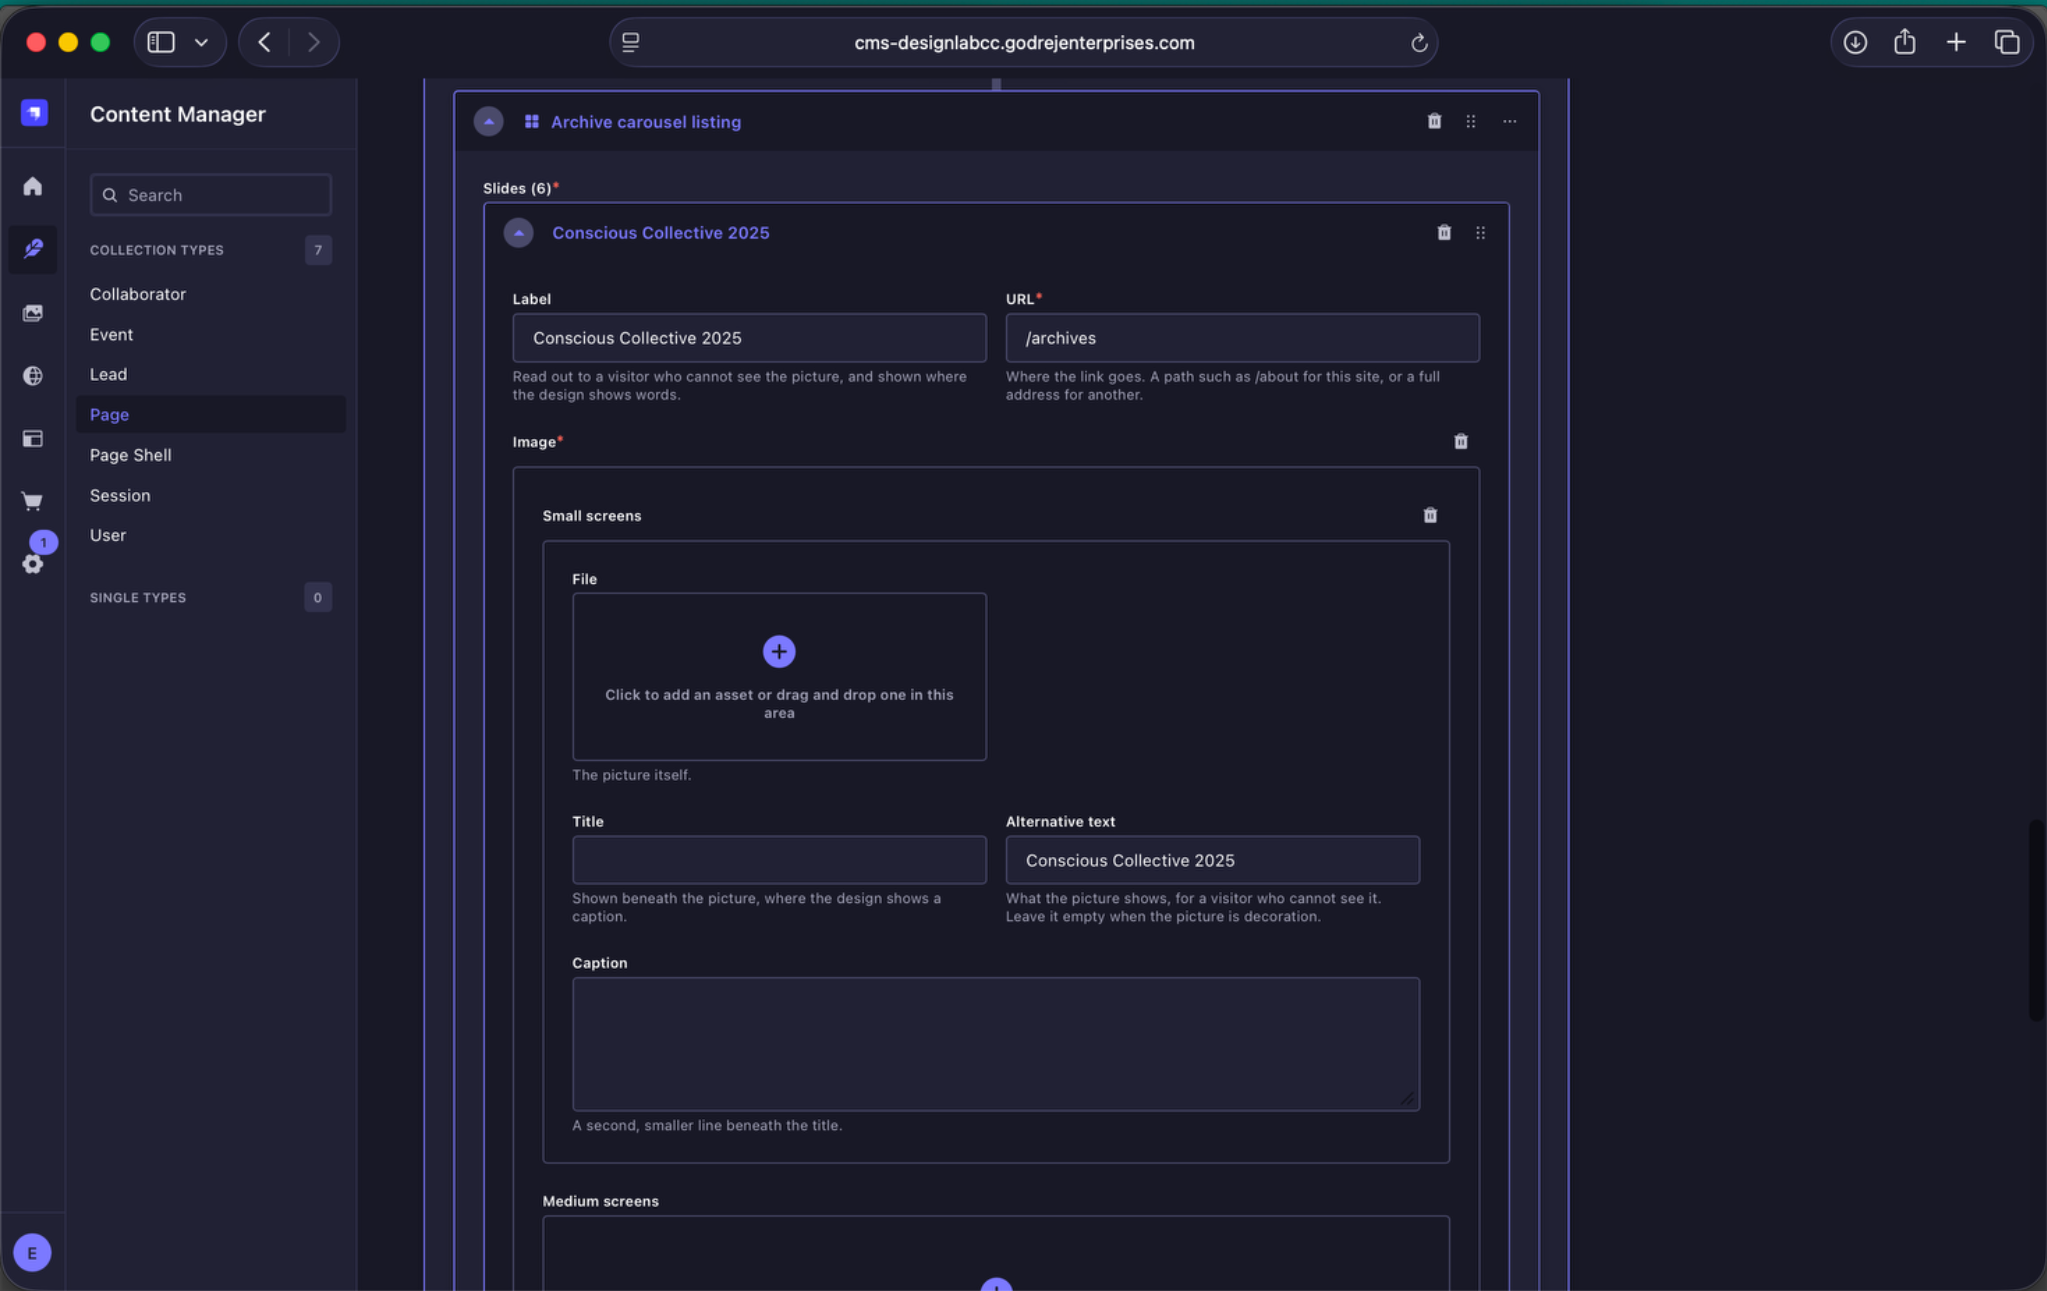Click the Content Manager search field
Screen dimensions: 2047x1291
pyautogui.click(x=211, y=195)
